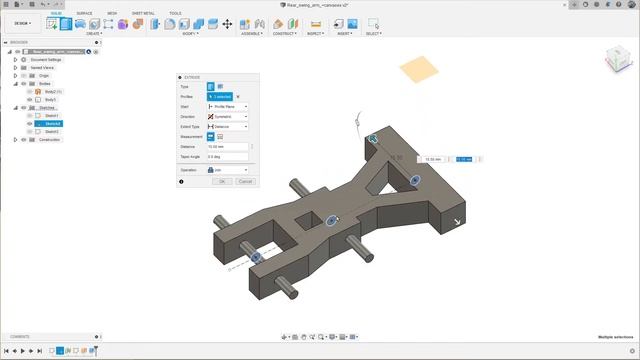Open the Modify menu label
This screenshot has width=640, height=360.
(190, 33)
